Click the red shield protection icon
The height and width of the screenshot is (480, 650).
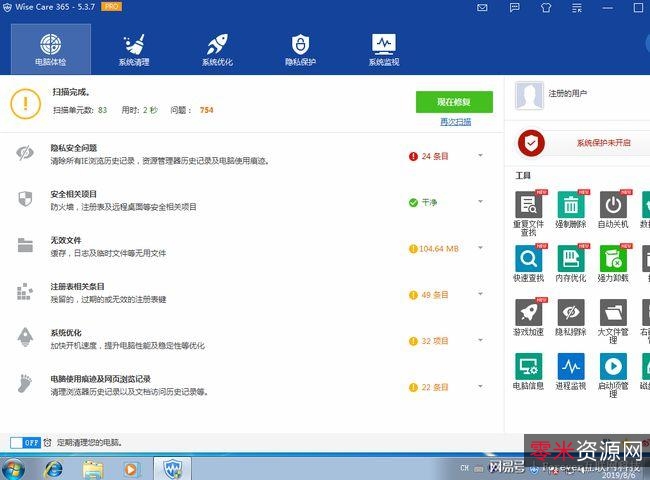[x=531, y=143]
